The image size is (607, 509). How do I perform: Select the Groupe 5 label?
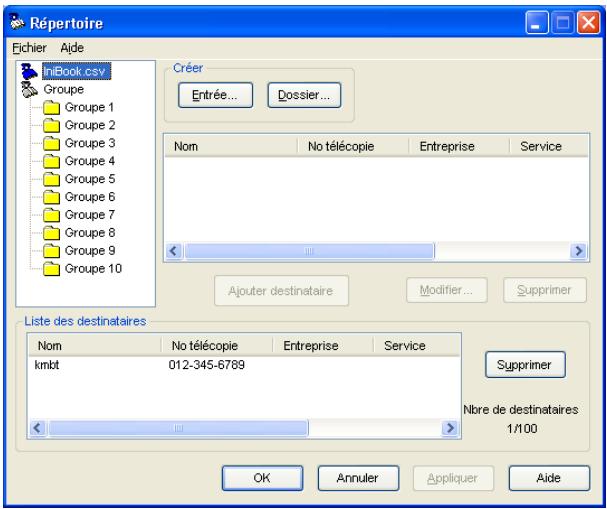pos(90,179)
